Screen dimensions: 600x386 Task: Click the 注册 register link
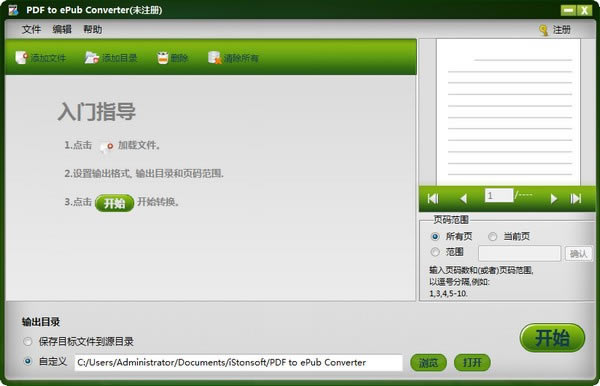(x=561, y=30)
